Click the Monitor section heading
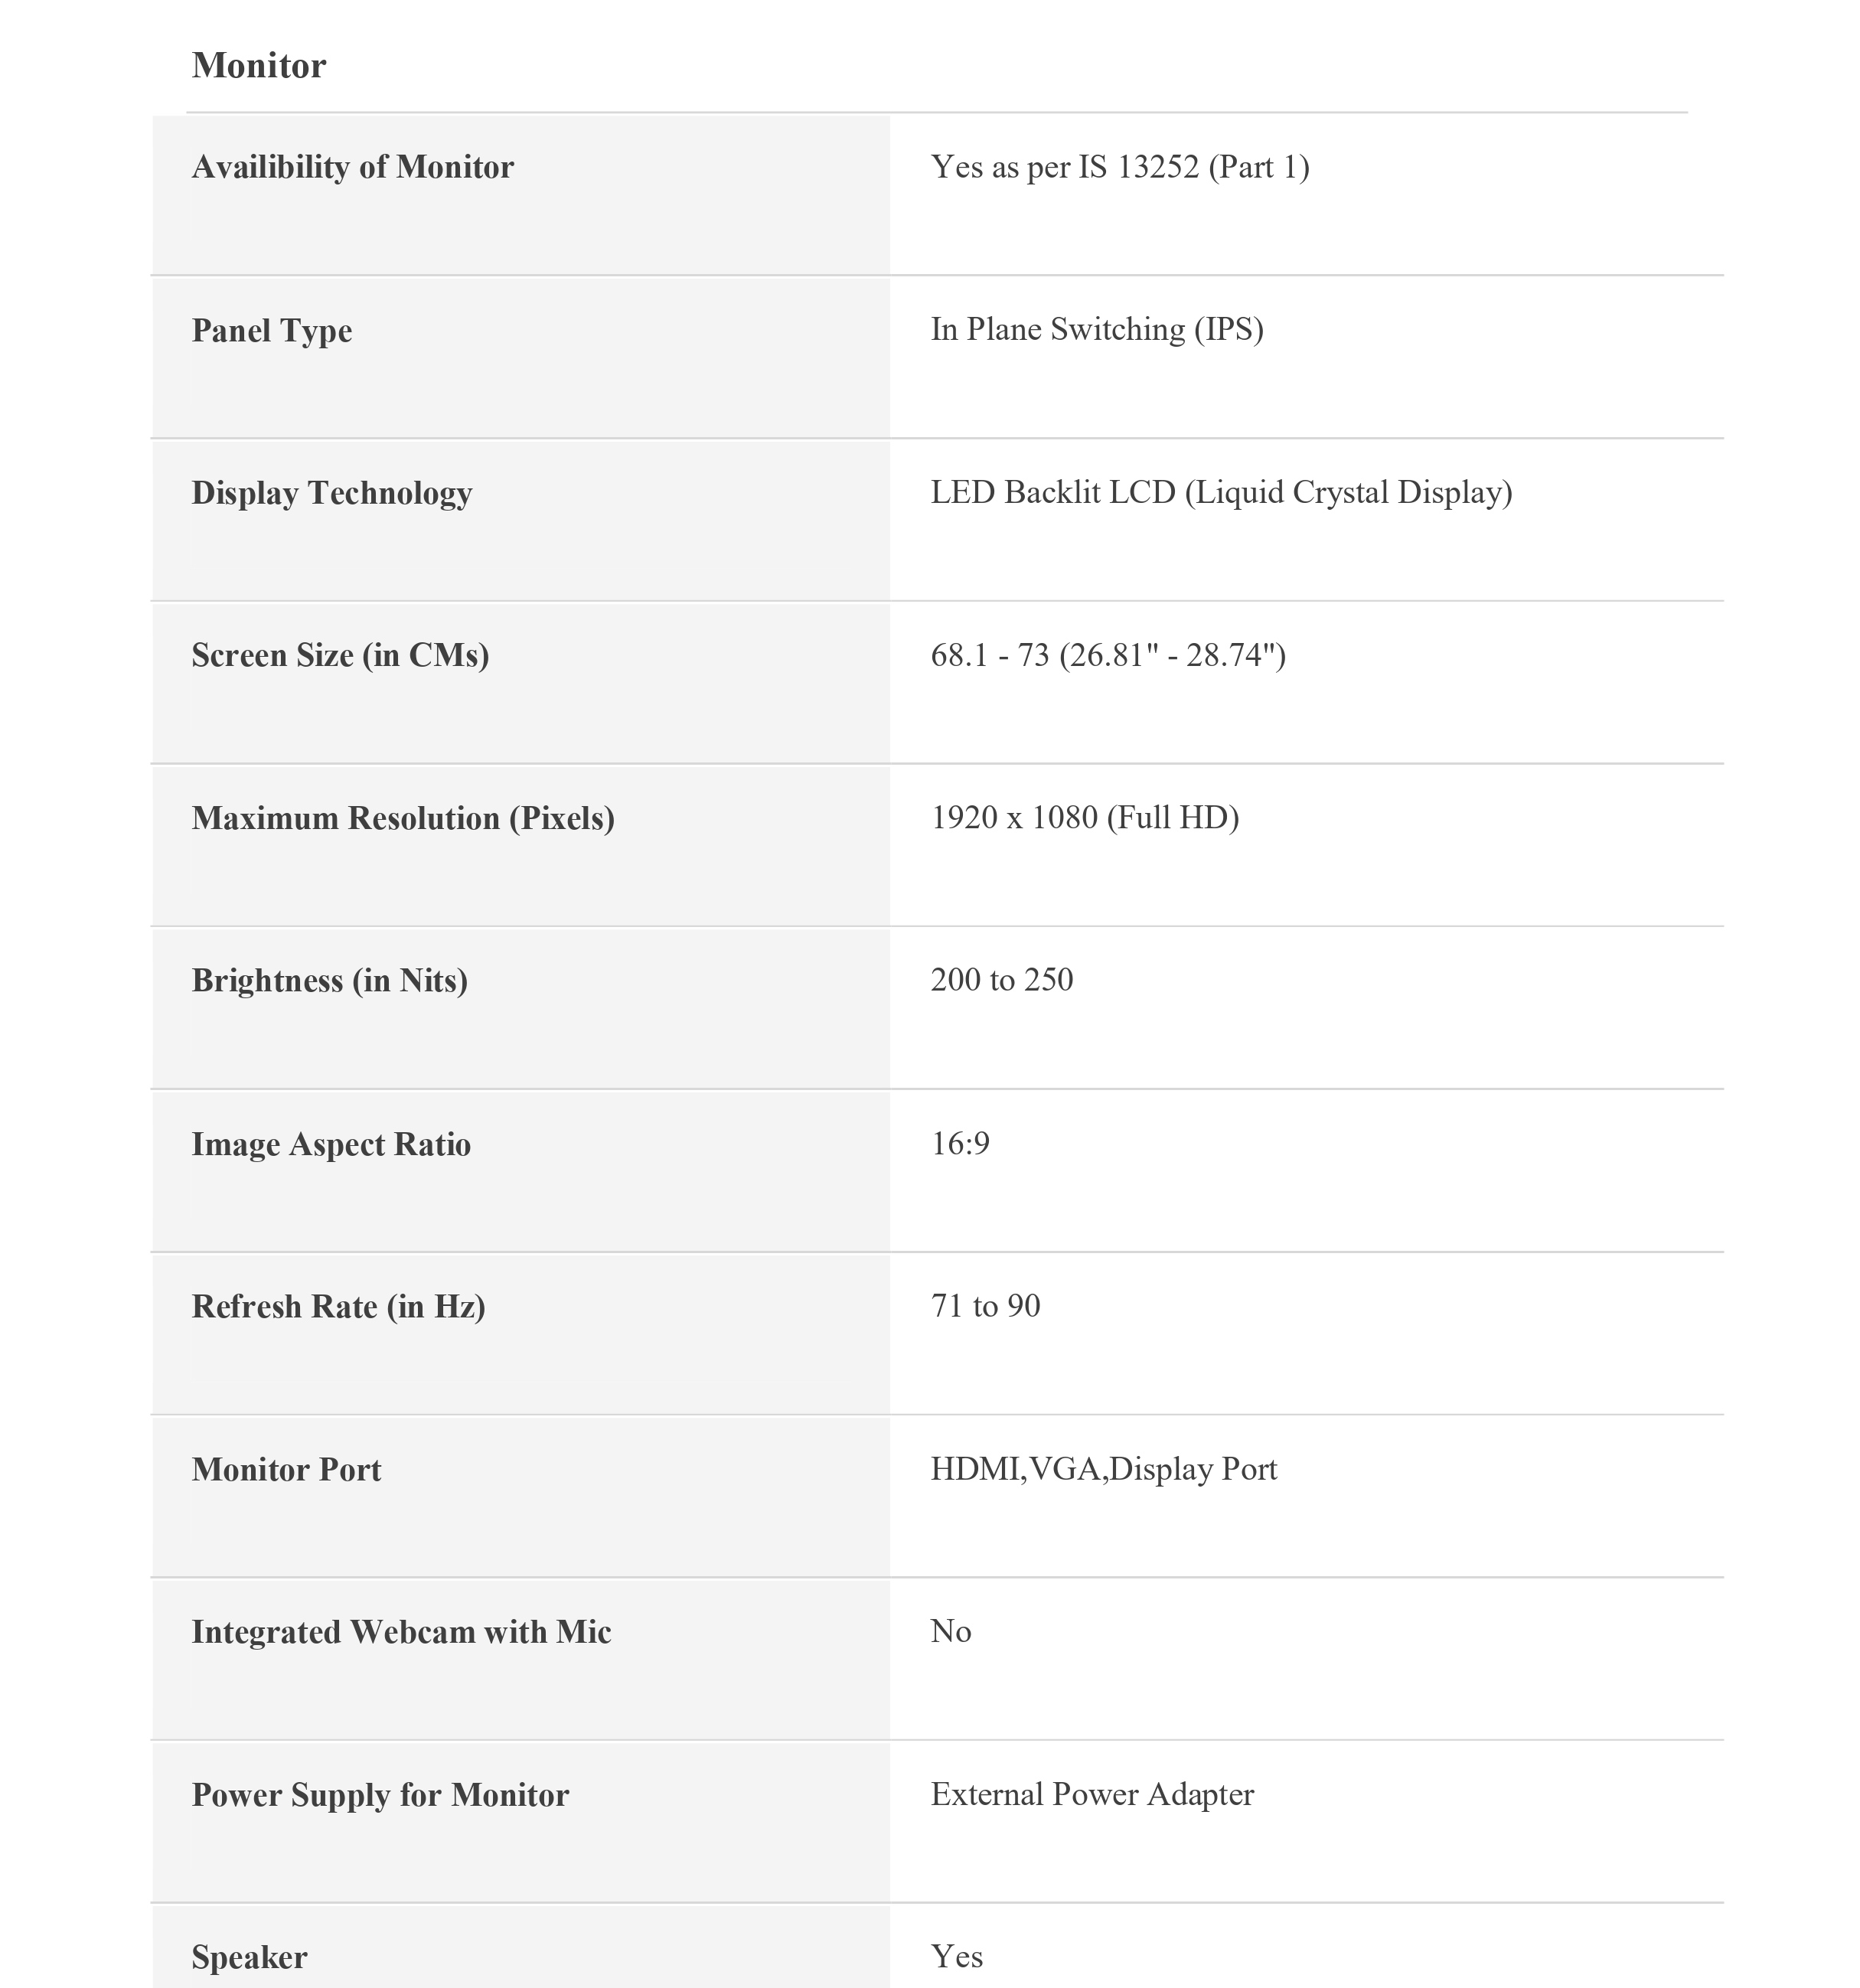1860x1988 pixels. click(259, 66)
